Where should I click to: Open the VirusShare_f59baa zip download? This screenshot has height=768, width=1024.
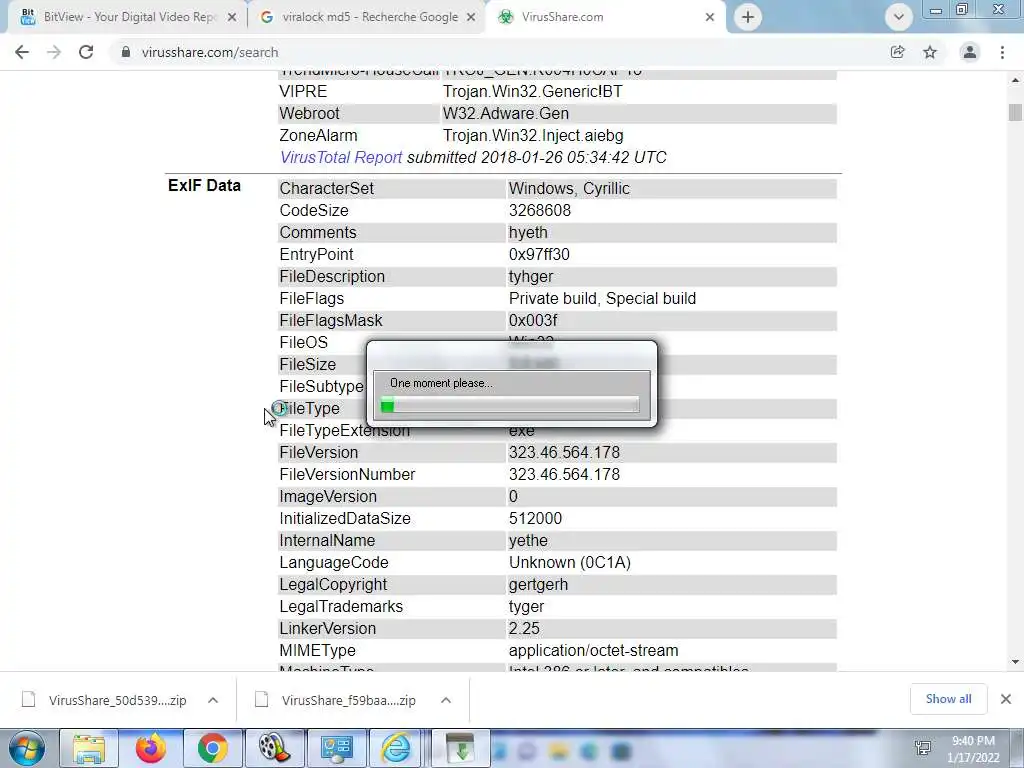click(x=337, y=700)
